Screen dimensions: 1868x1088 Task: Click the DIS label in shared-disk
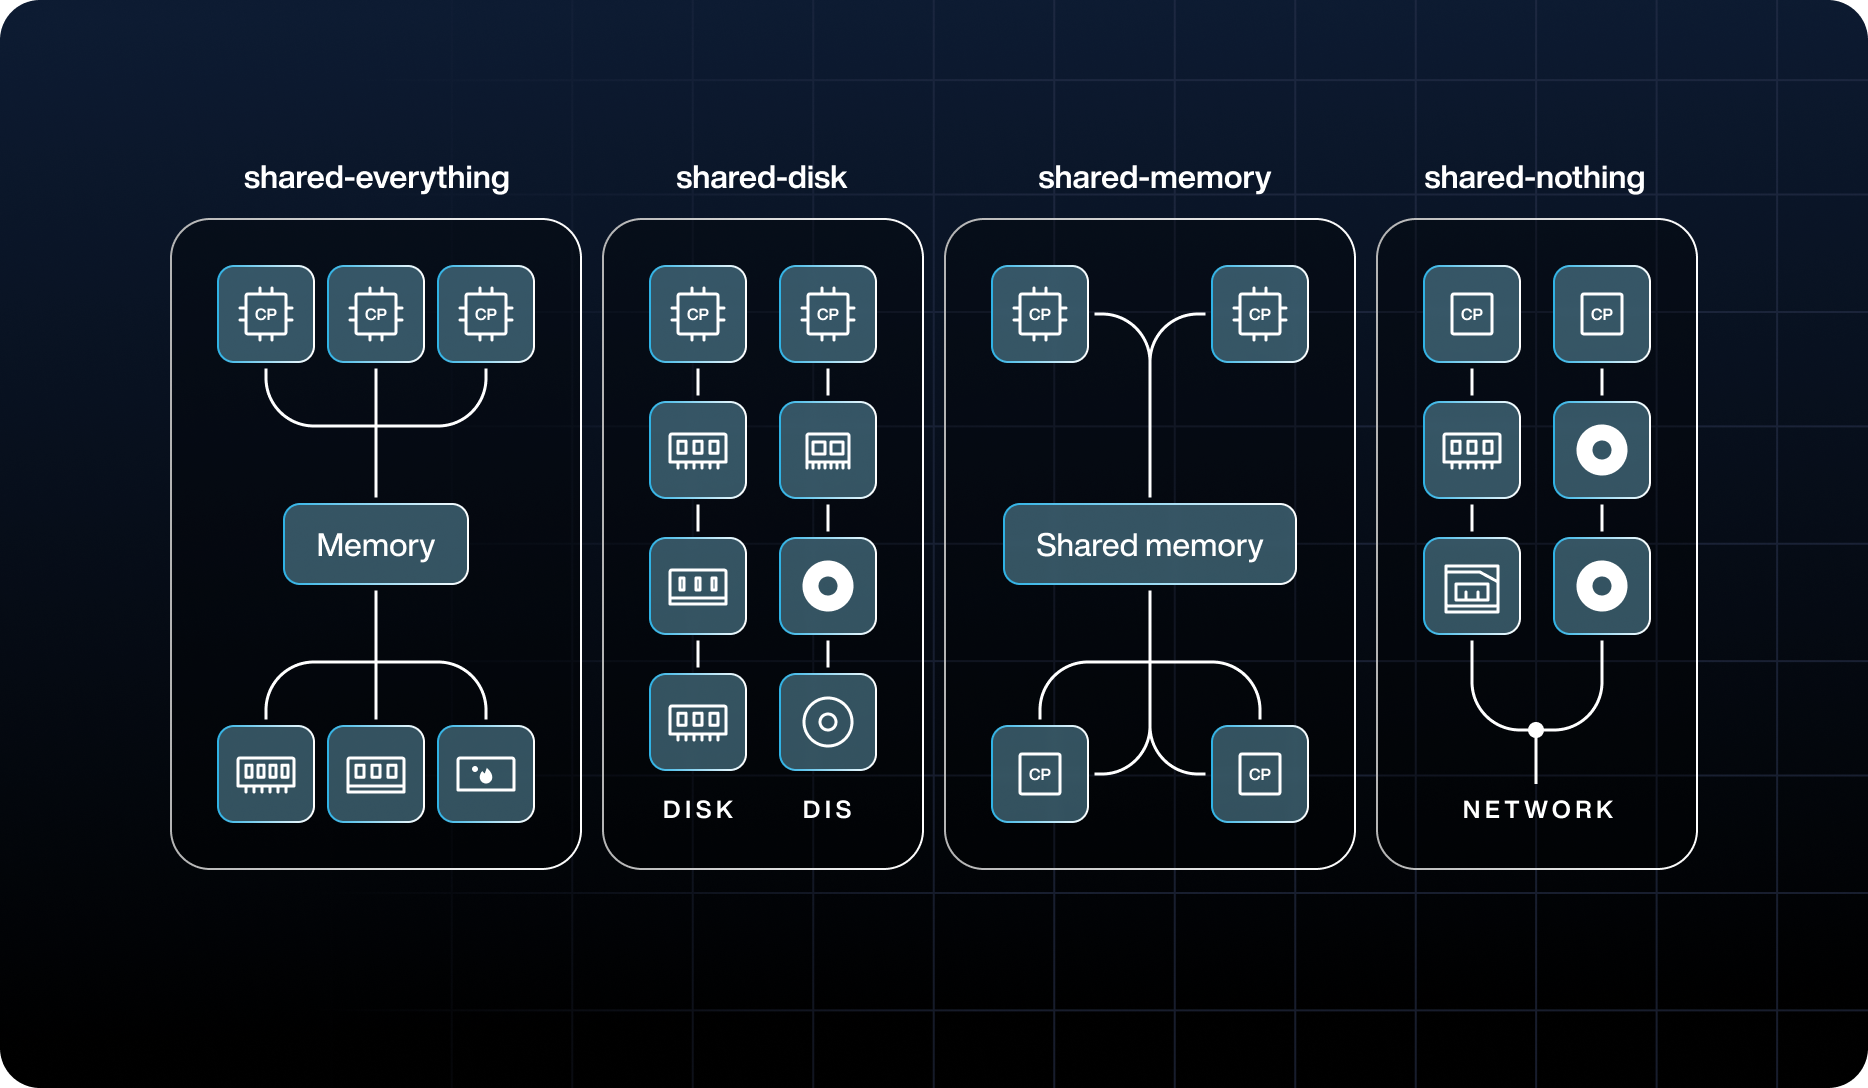pyautogui.click(x=828, y=809)
